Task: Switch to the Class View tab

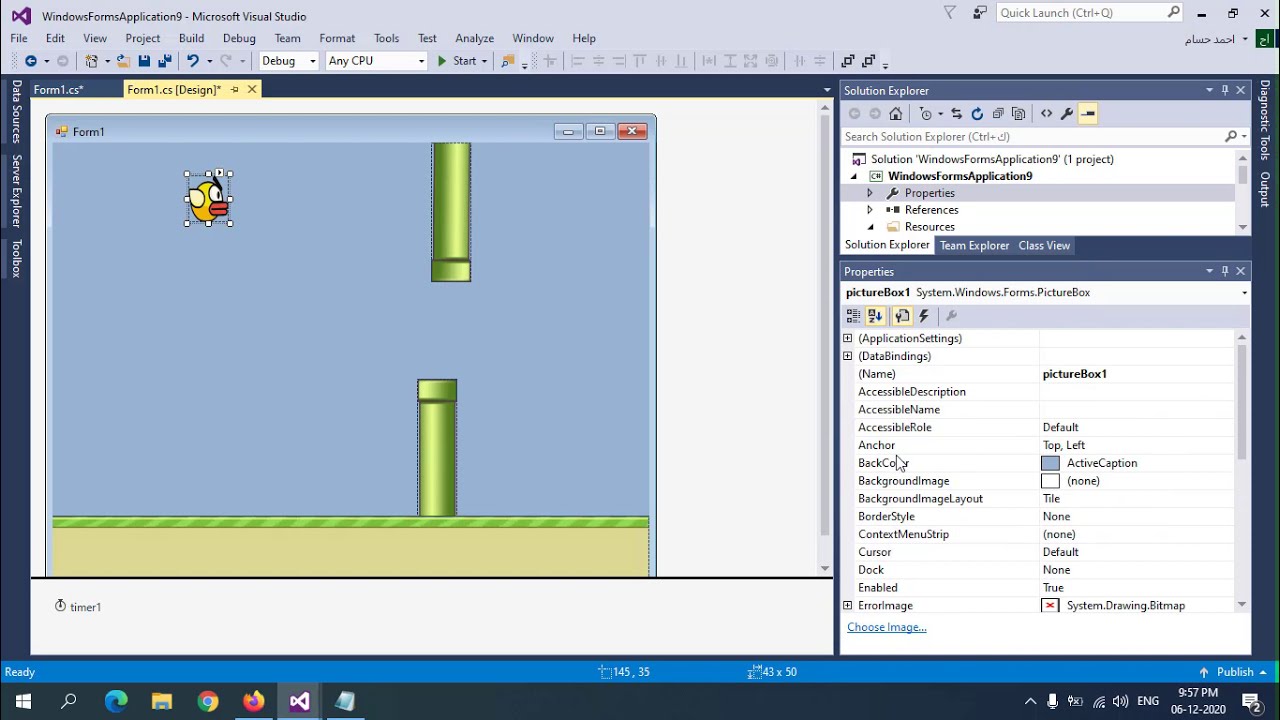Action: (1044, 246)
